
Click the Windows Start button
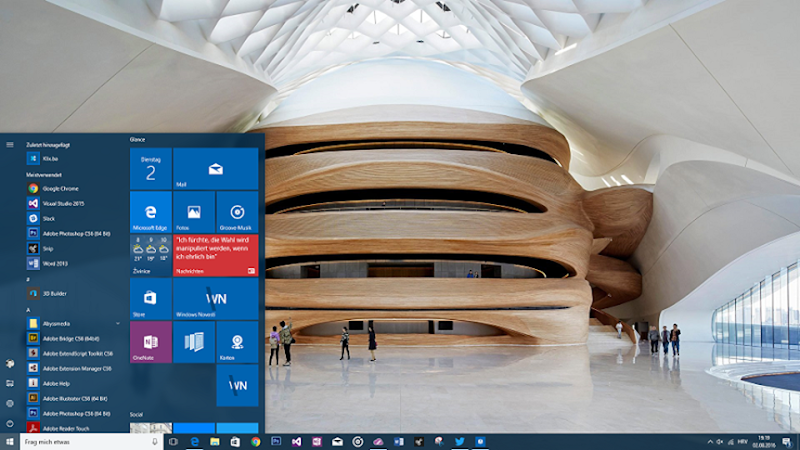point(10,442)
